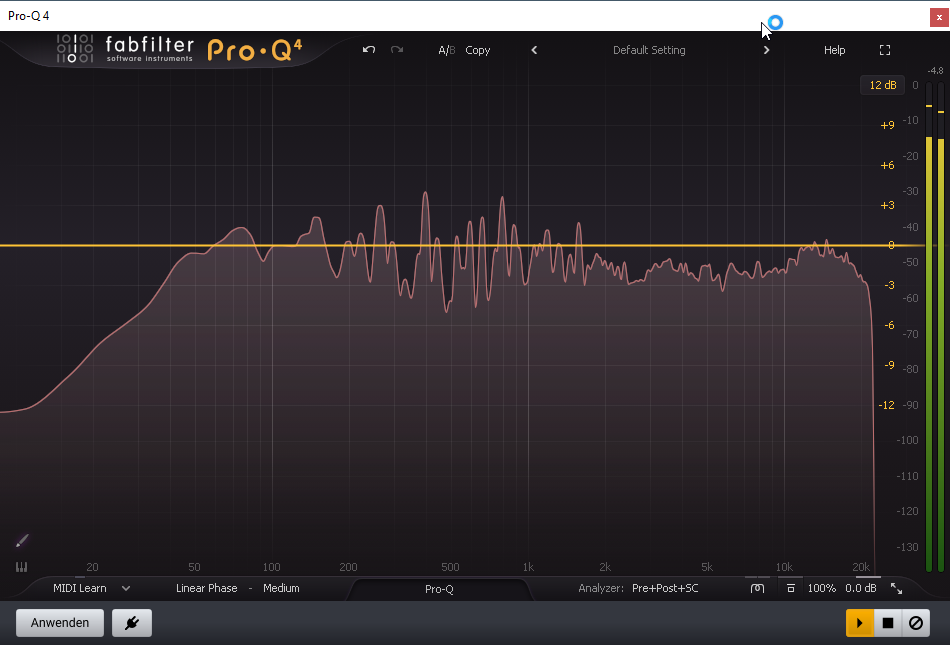
Task: Open the Linear Phase processing mode menu
Action: 207,589
